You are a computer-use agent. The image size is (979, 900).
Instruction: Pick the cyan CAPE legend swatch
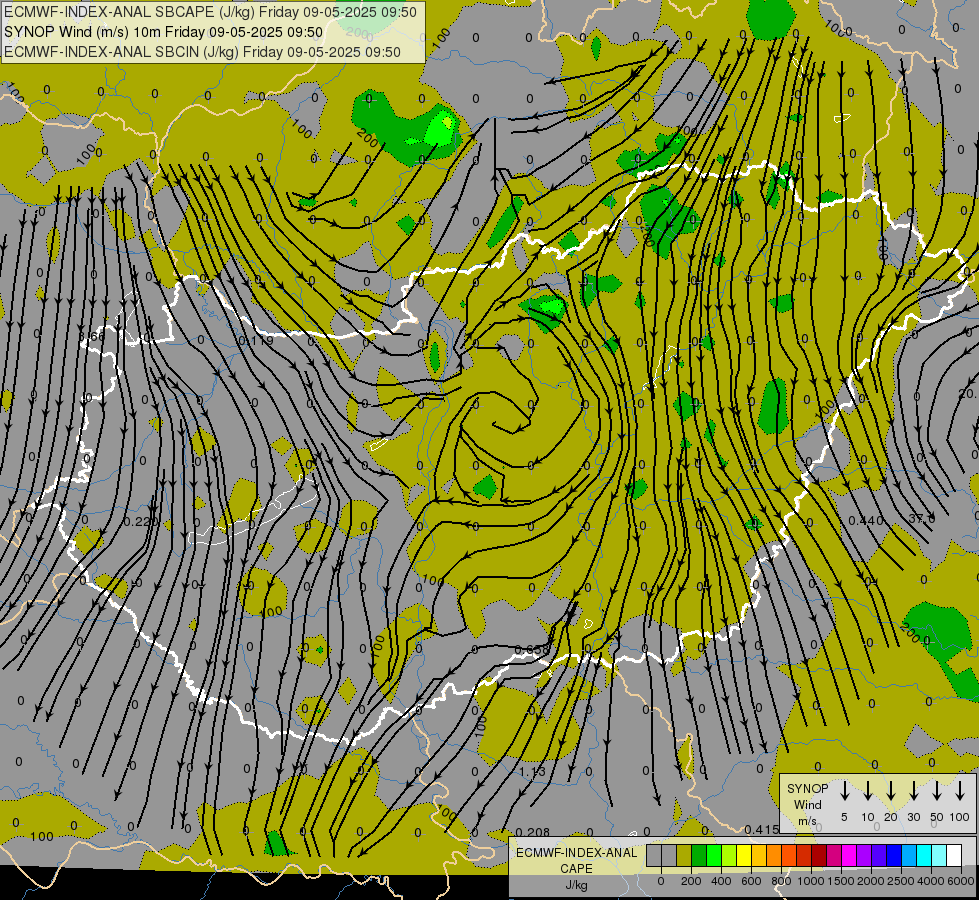pos(925,856)
